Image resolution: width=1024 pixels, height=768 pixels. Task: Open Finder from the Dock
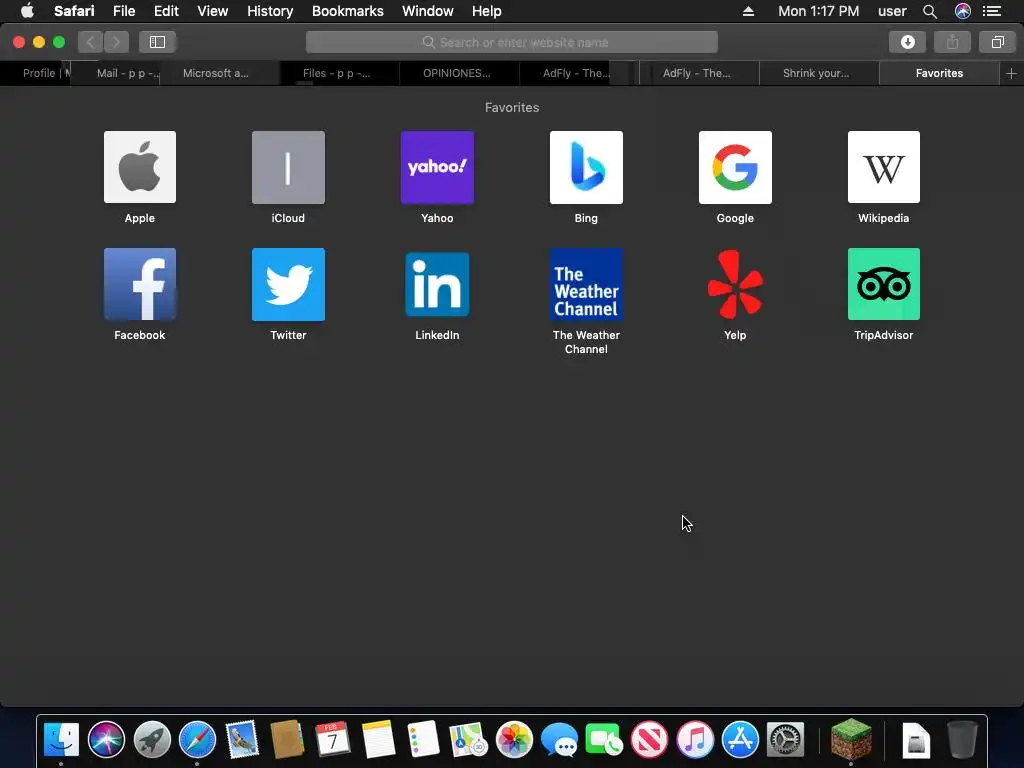click(61, 739)
